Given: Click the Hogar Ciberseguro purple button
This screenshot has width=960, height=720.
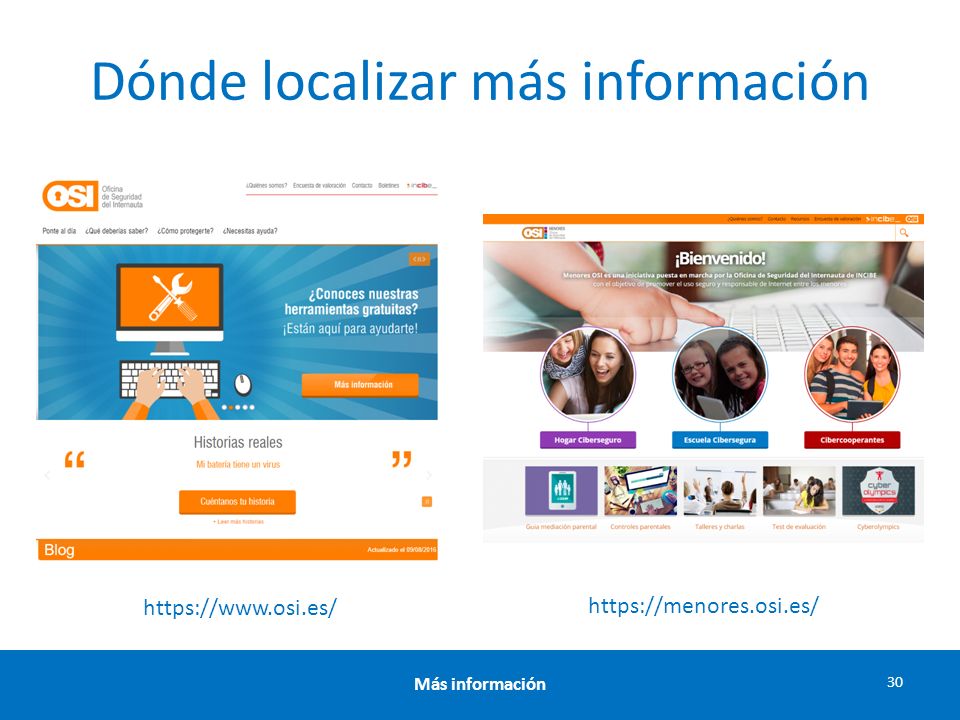Looking at the screenshot, I should click(588, 440).
